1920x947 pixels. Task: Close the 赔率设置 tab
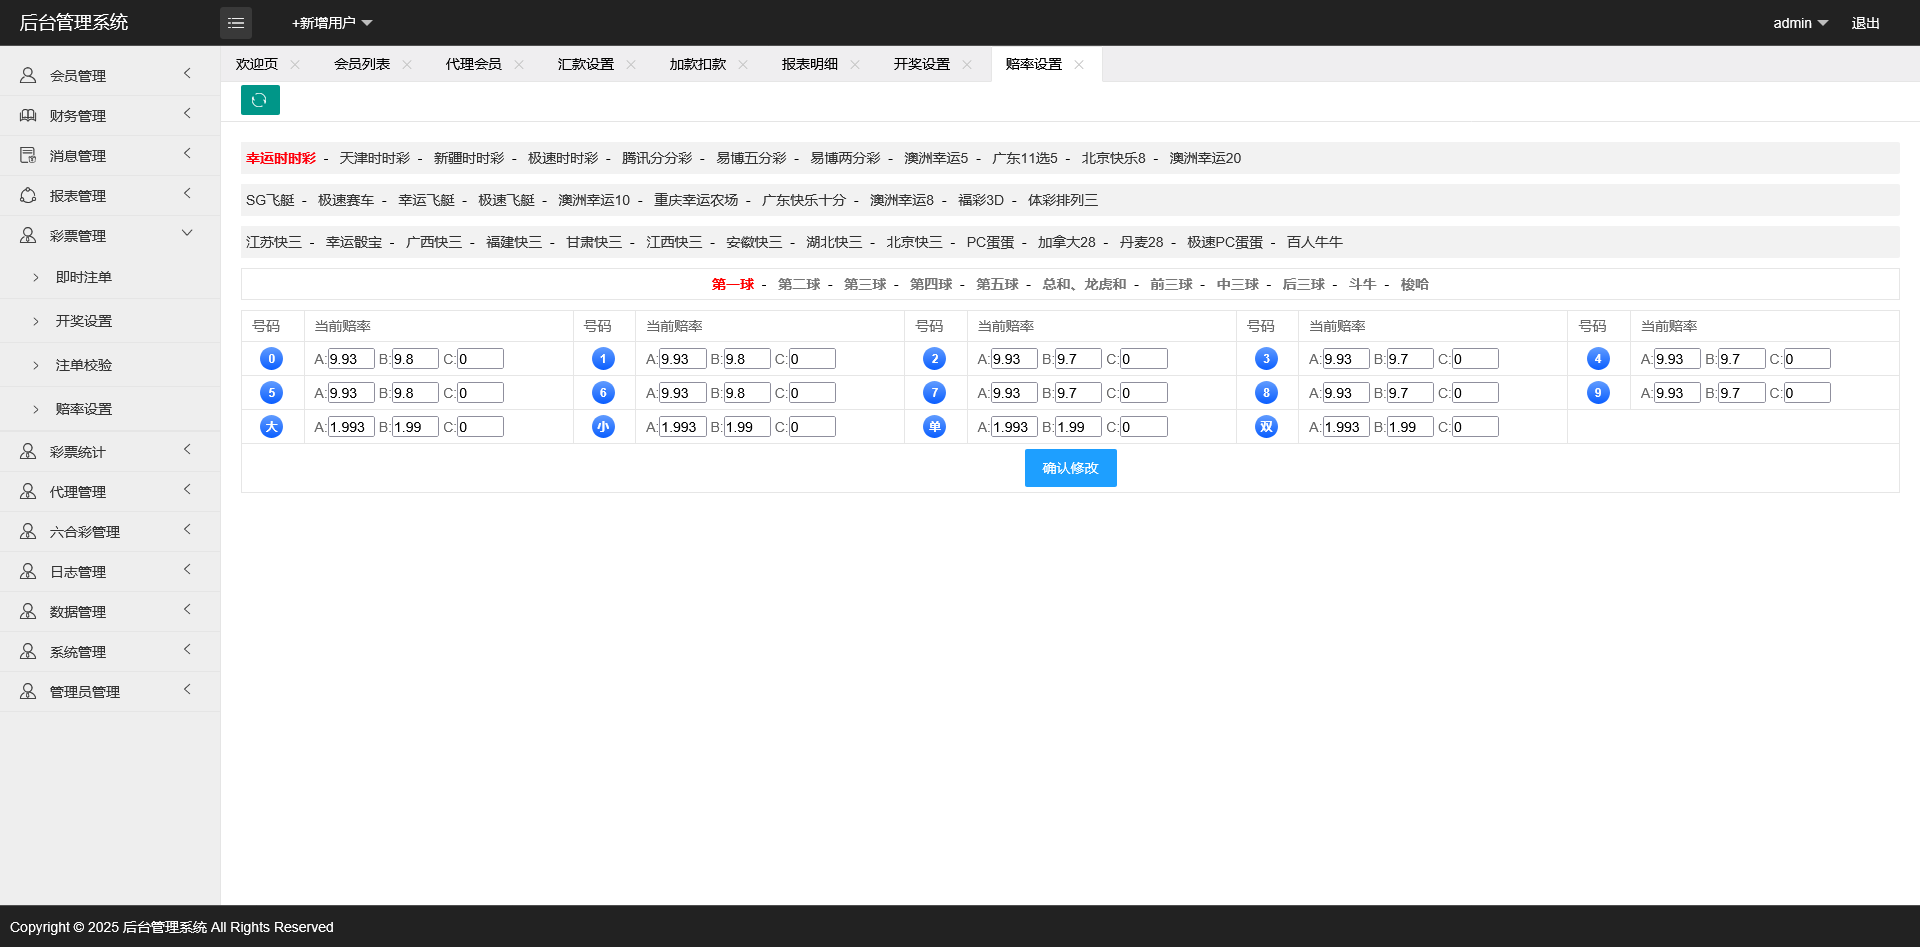pyautogui.click(x=1079, y=64)
